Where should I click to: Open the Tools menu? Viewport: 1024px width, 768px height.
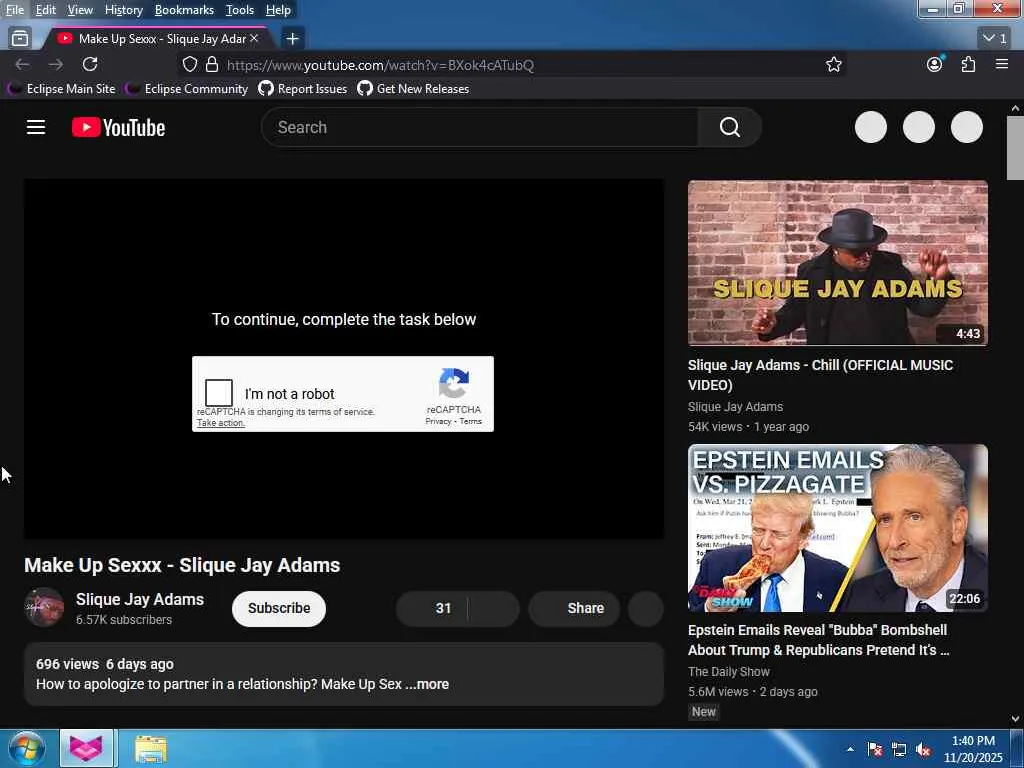[240, 10]
